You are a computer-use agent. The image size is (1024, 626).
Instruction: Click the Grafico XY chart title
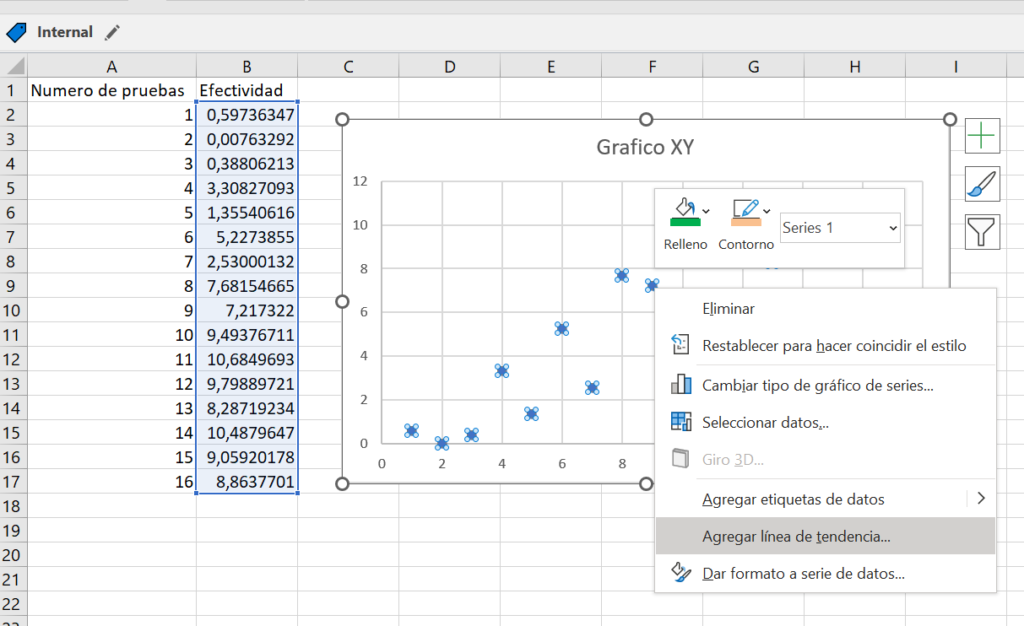645,147
